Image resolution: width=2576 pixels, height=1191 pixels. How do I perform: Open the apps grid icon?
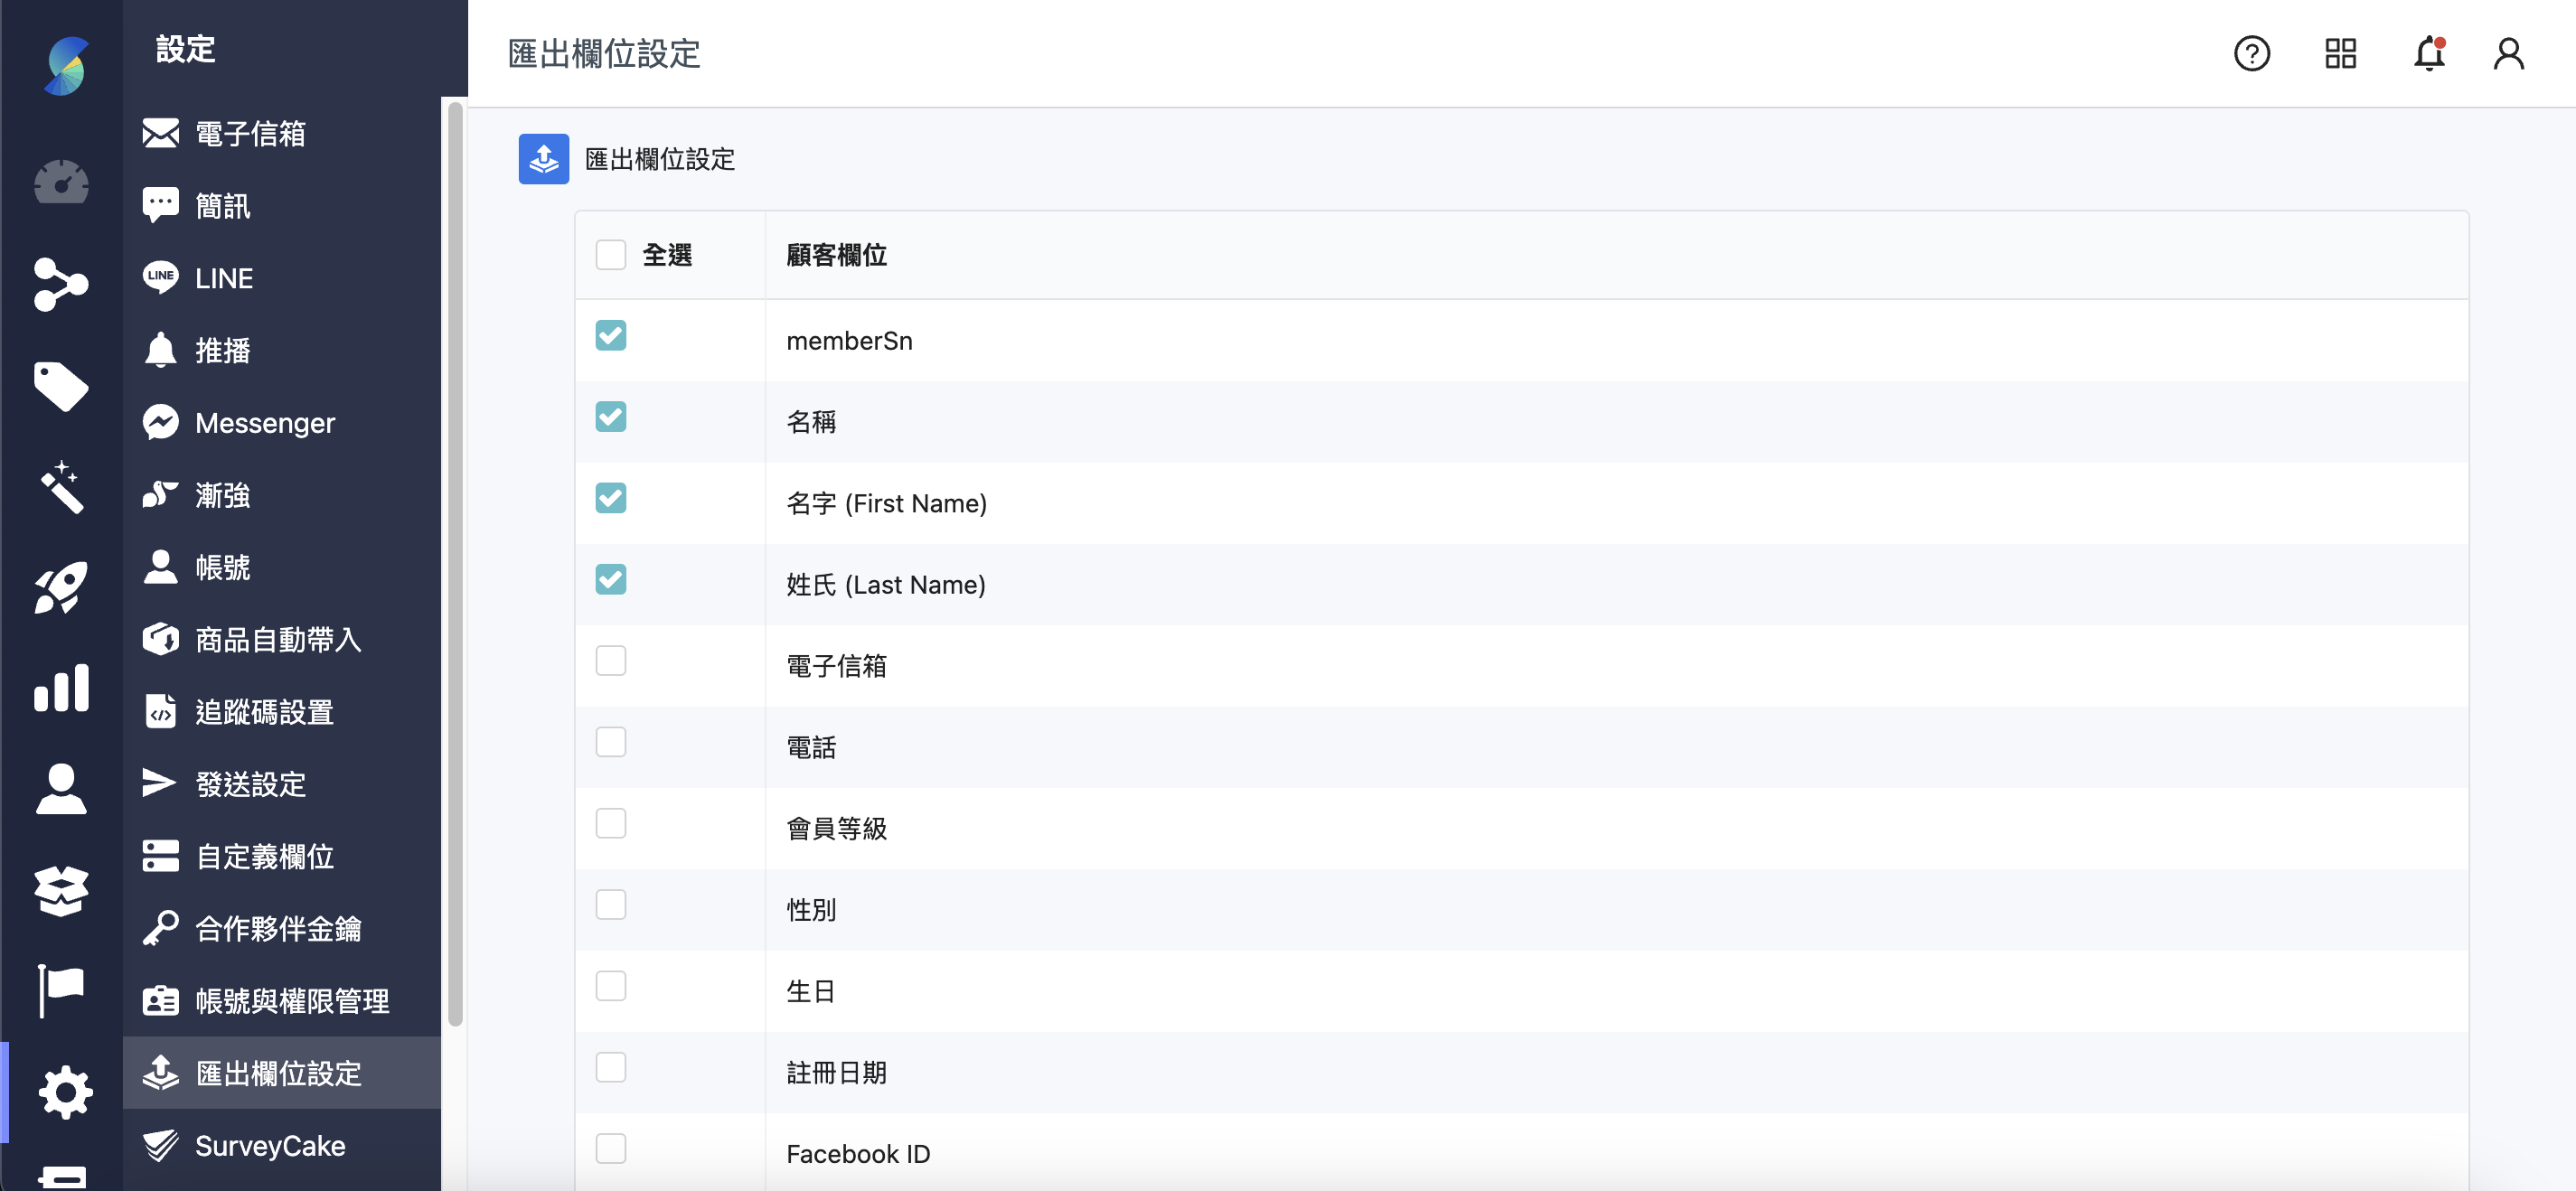[x=2340, y=53]
